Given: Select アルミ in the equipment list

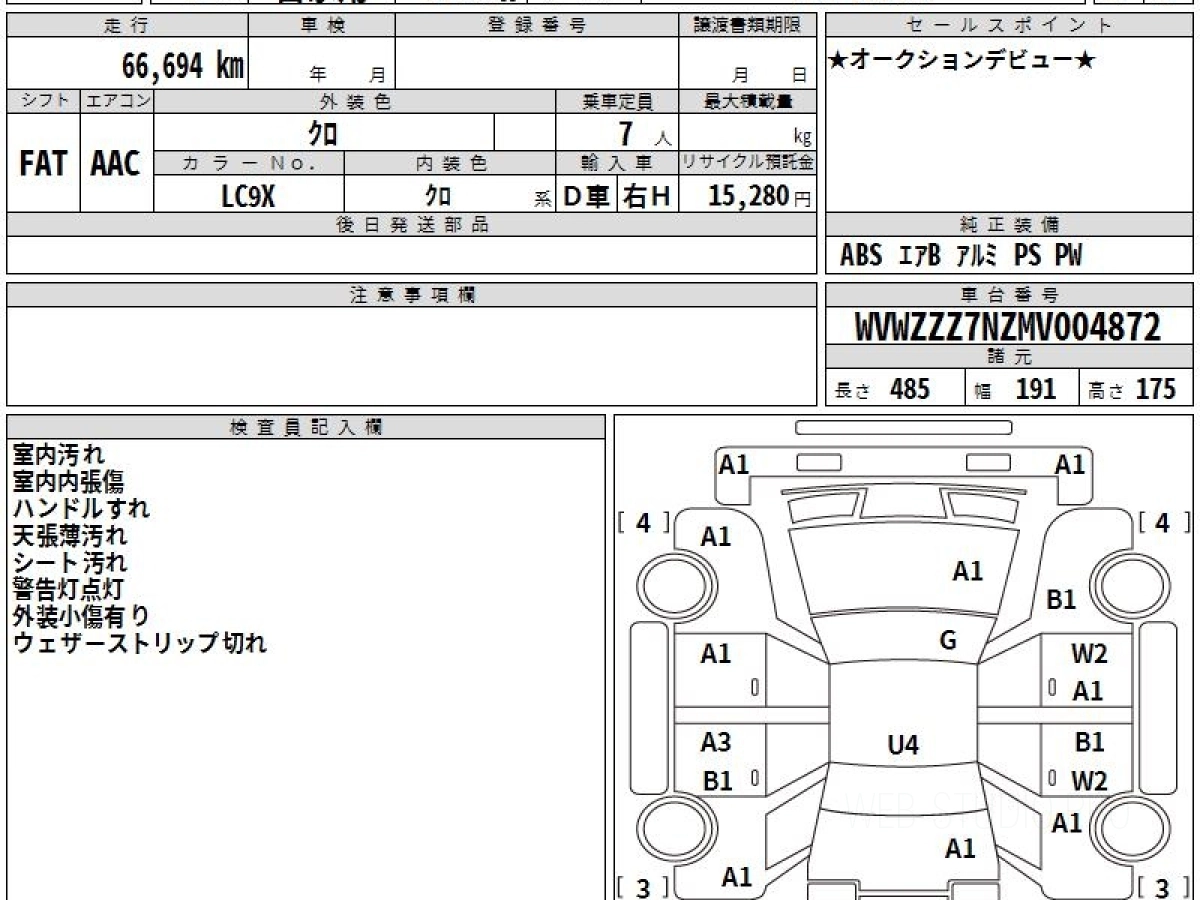Looking at the screenshot, I should [977, 256].
